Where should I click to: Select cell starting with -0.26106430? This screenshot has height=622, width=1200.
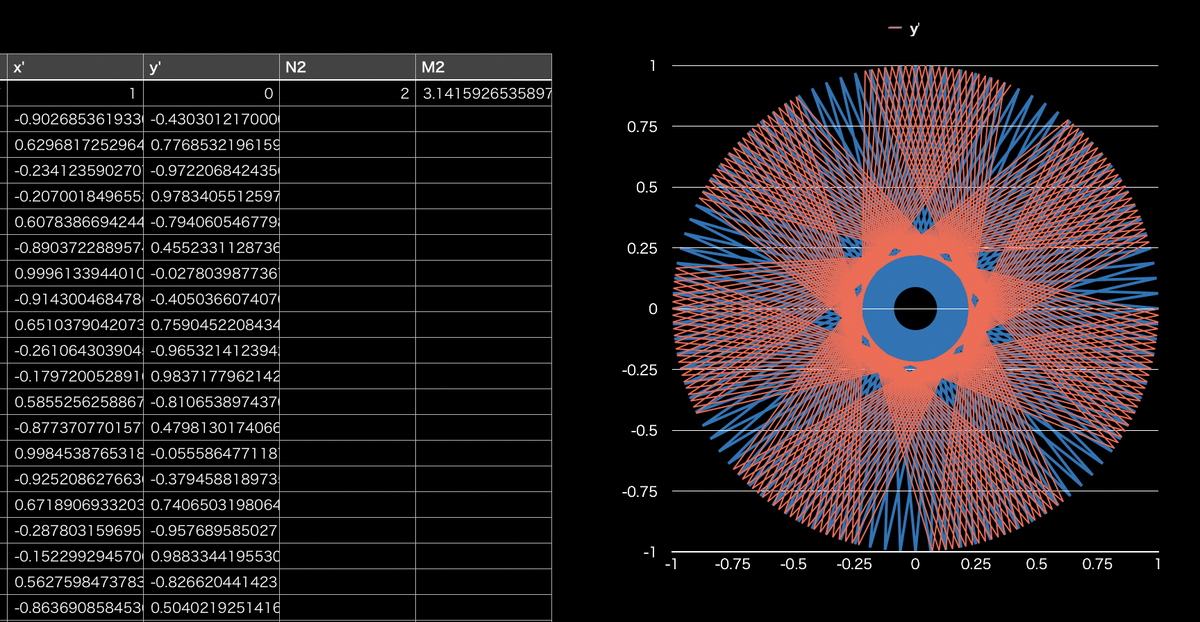pos(76,349)
